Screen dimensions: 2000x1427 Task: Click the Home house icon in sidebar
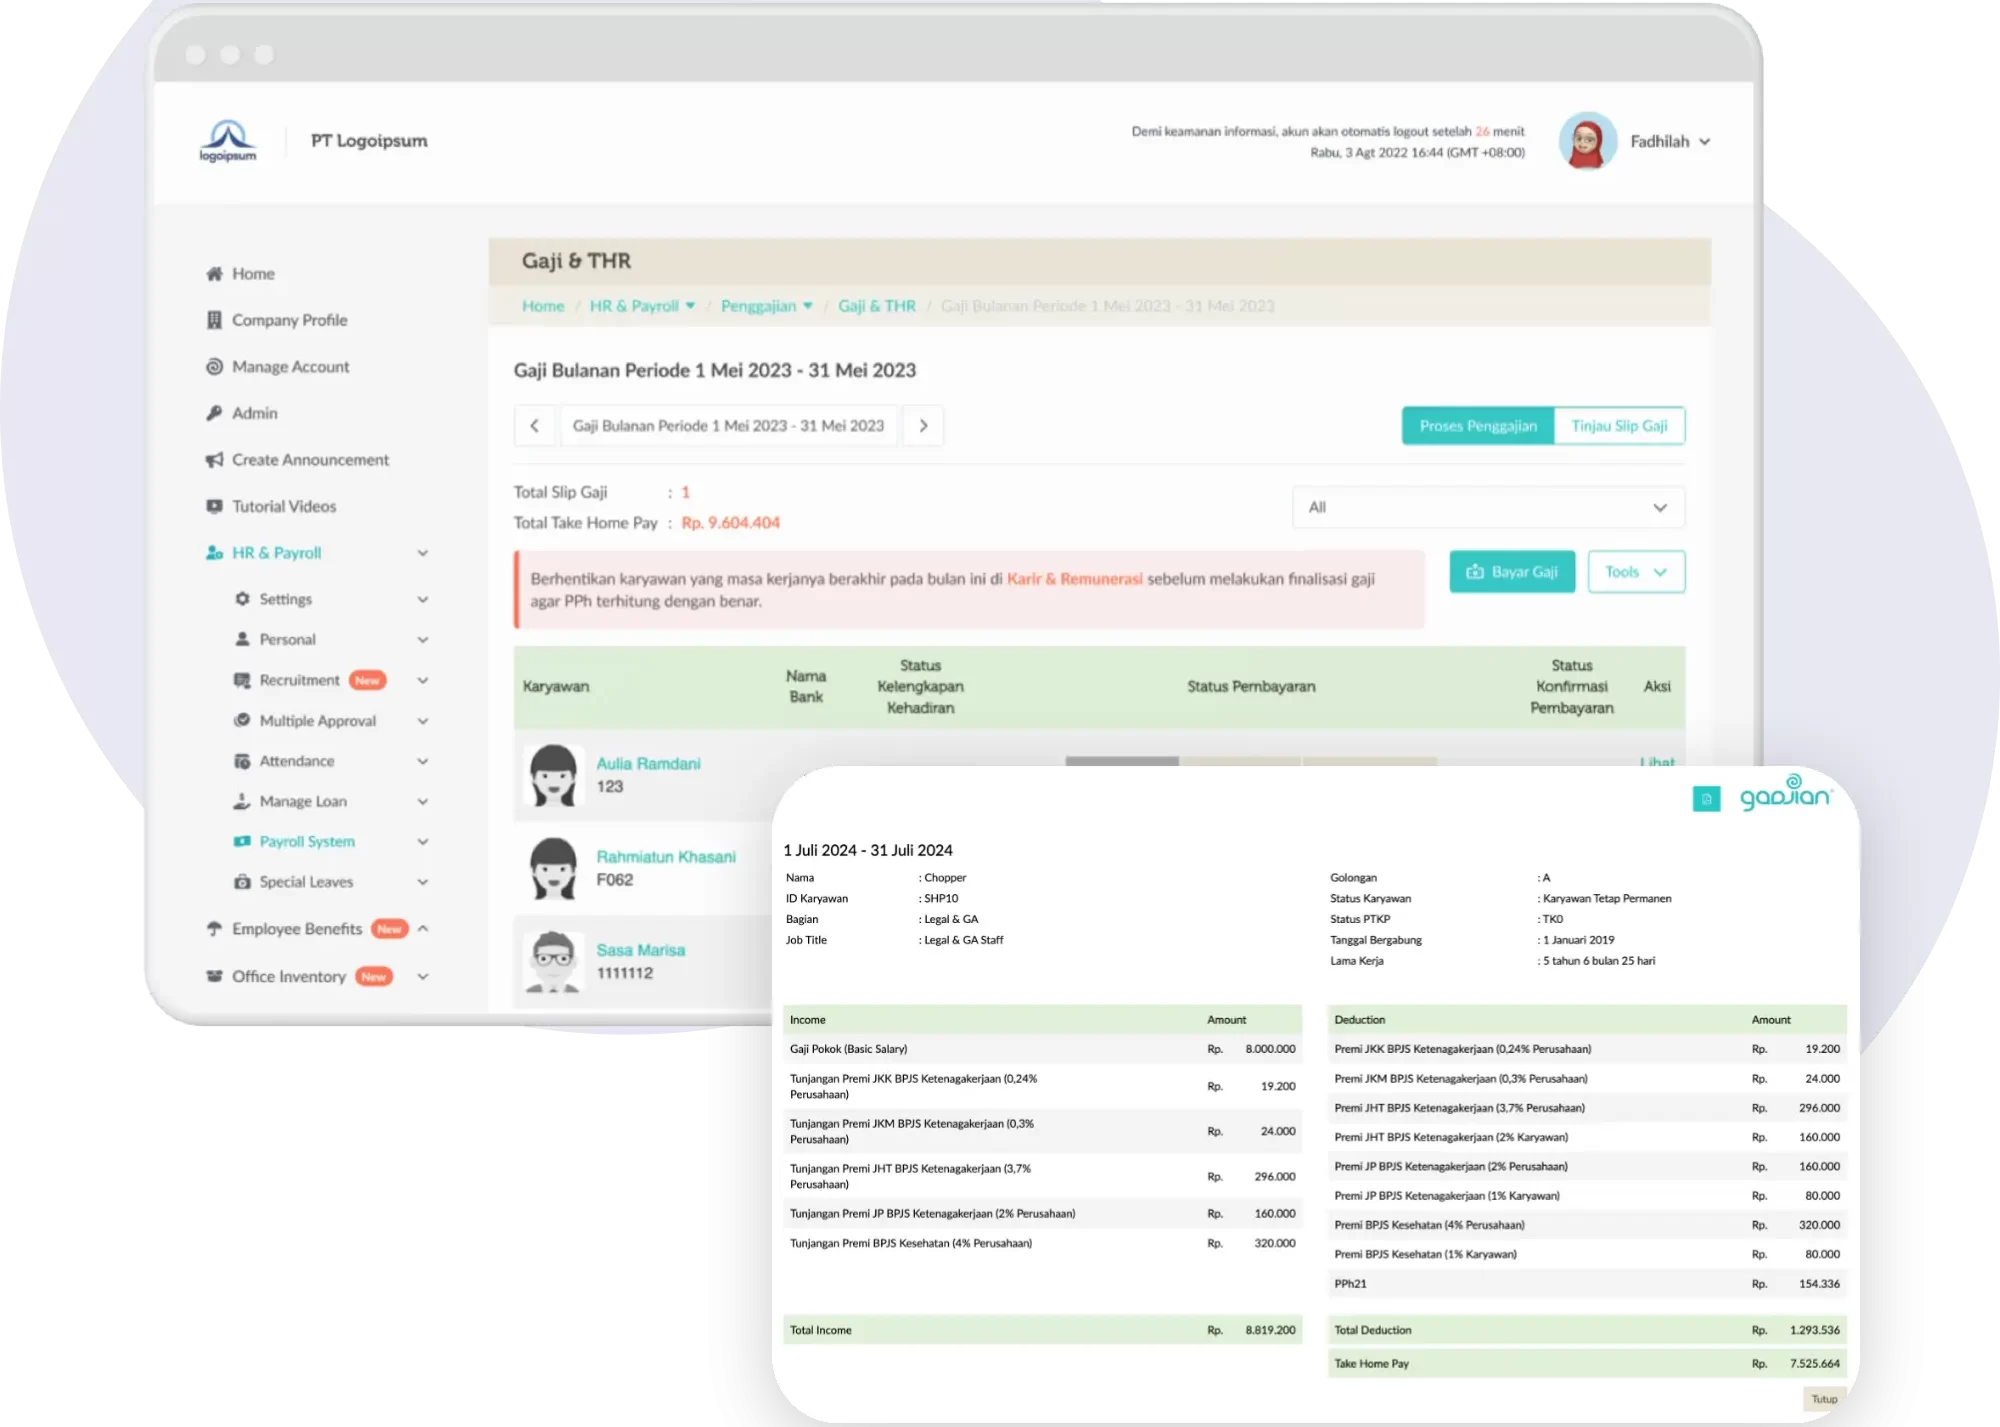[214, 274]
